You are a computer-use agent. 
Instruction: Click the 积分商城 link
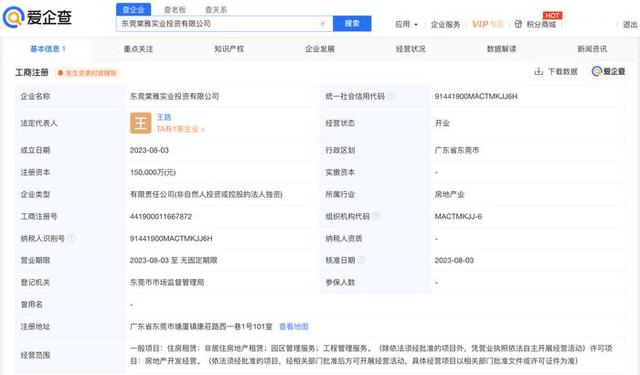pos(541,24)
